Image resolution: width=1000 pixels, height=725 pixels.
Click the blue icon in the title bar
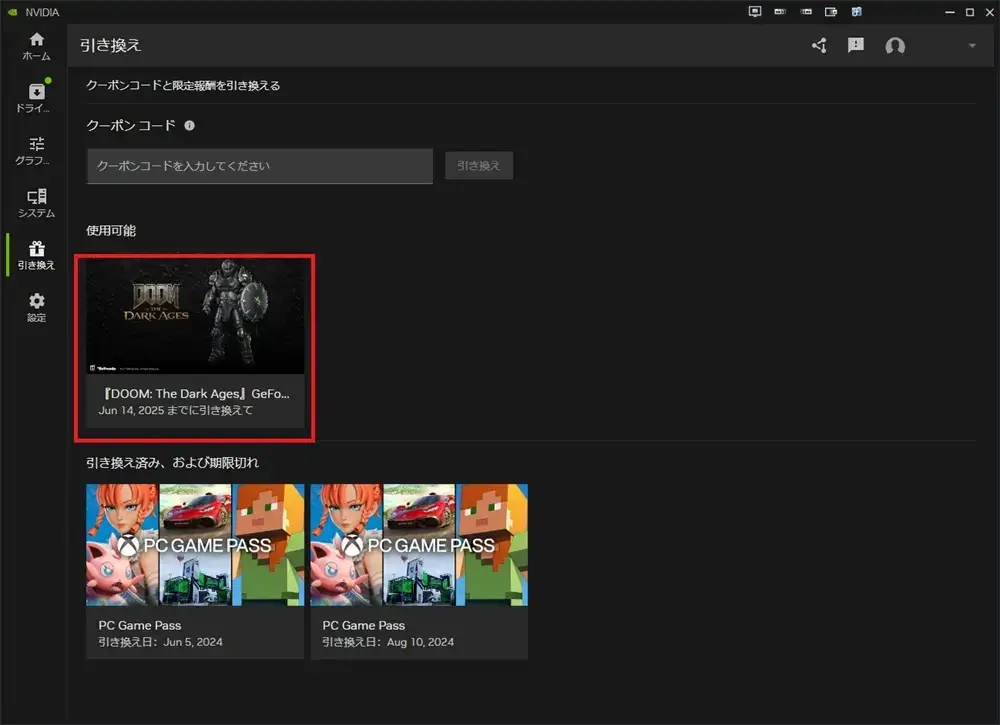[857, 11]
